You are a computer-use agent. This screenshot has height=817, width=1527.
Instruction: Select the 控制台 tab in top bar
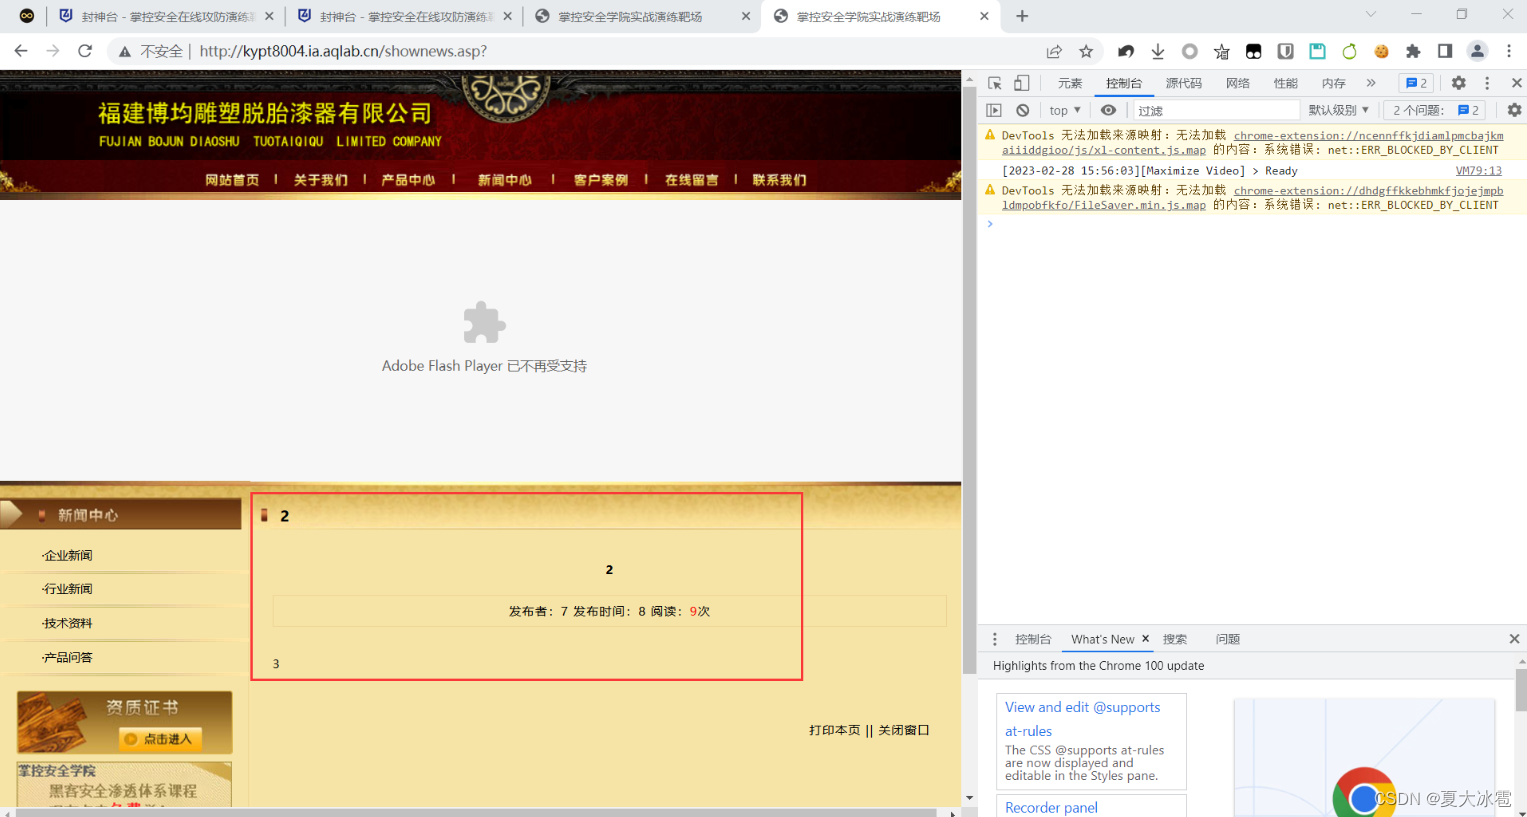[1124, 83]
